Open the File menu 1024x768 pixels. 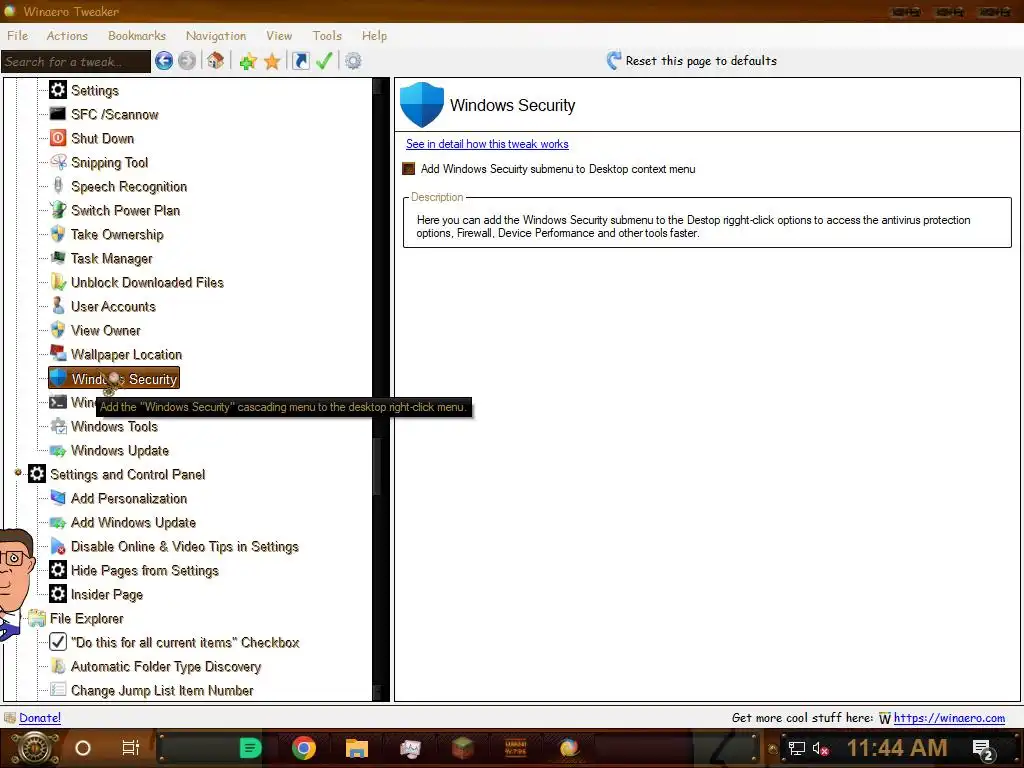(18, 35)
